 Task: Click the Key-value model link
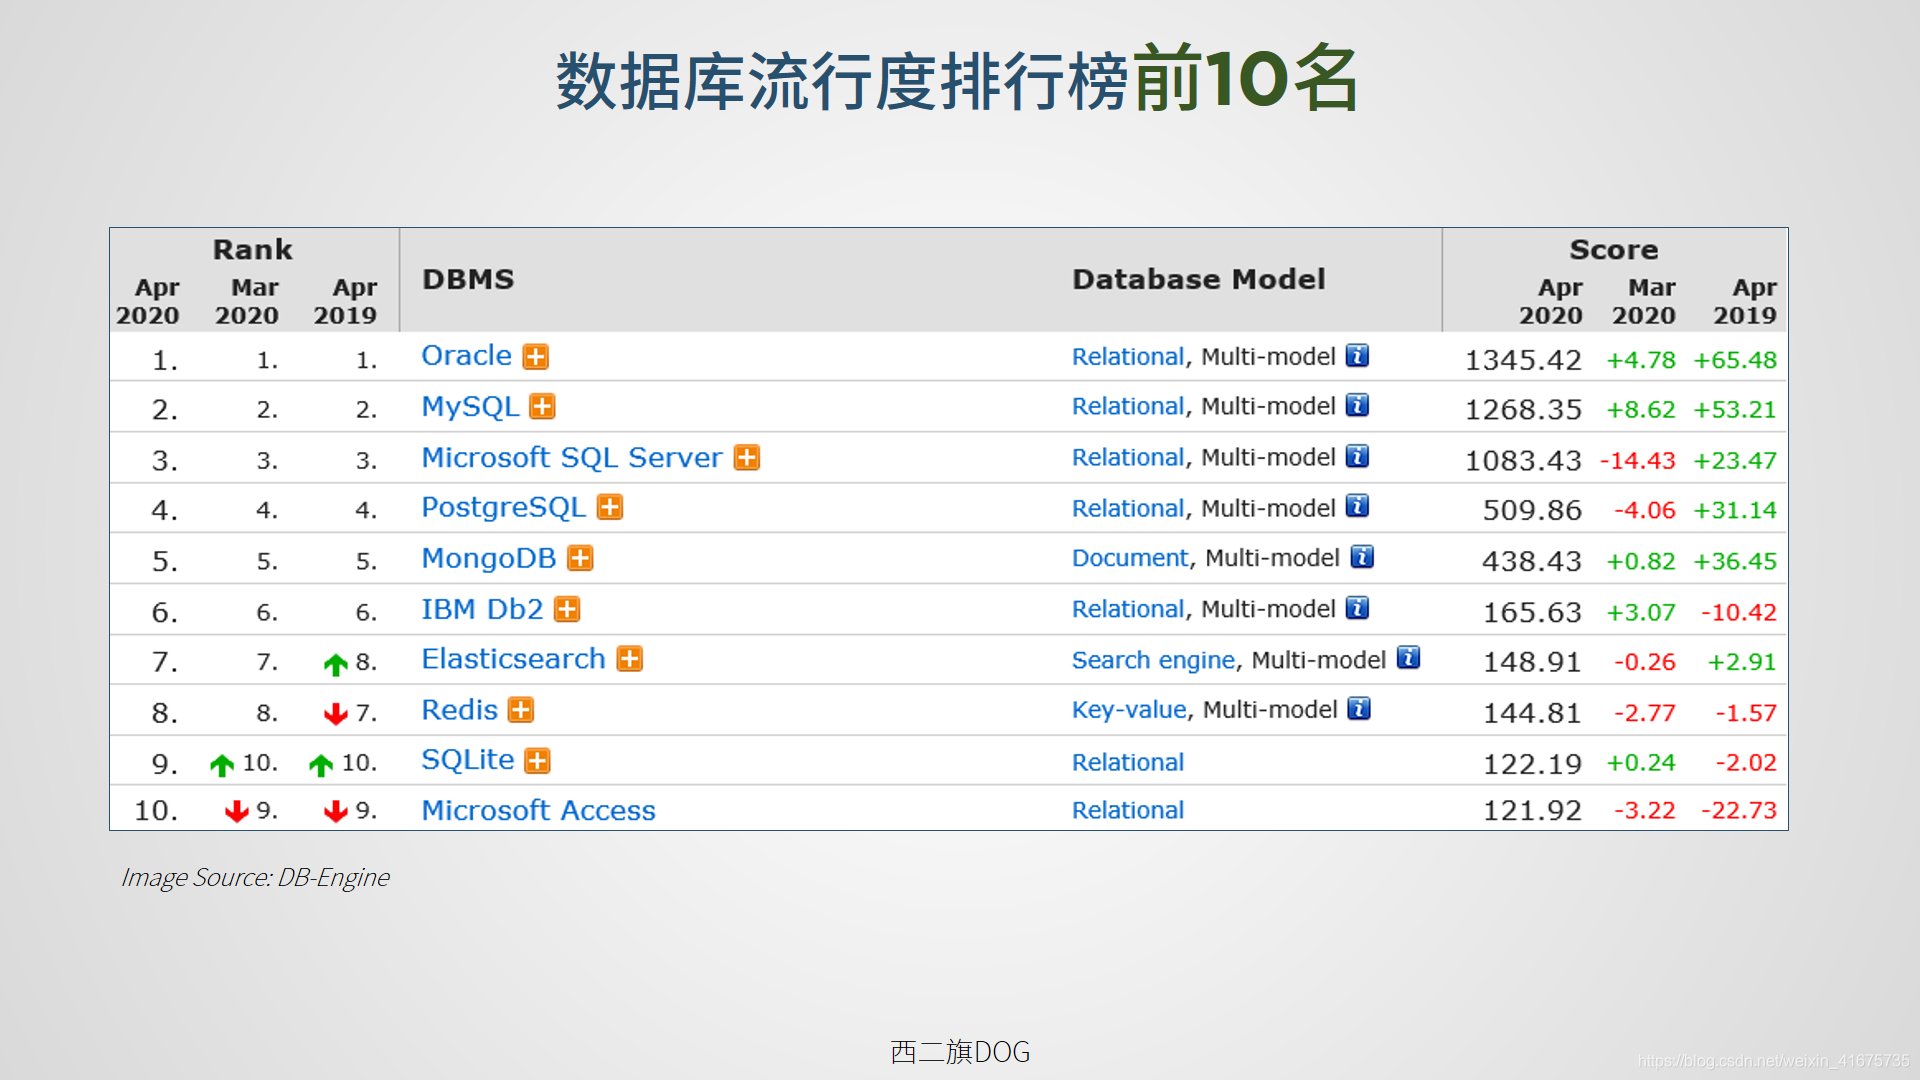pos(1129,710)
